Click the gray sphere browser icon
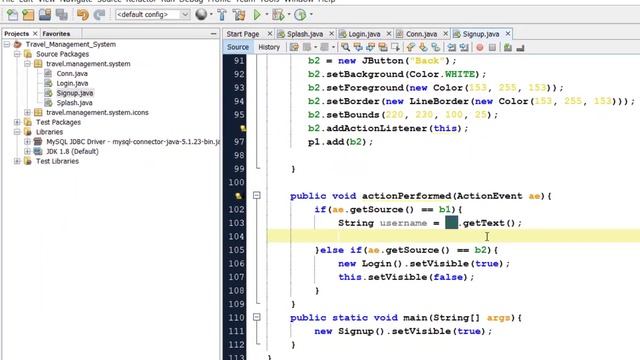The image size is (640, 360). pos(201,15)
